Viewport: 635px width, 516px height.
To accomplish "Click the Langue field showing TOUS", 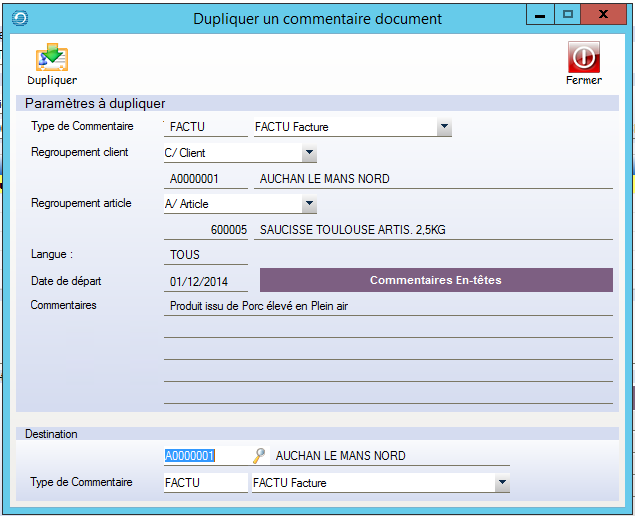I will [205, 255].
